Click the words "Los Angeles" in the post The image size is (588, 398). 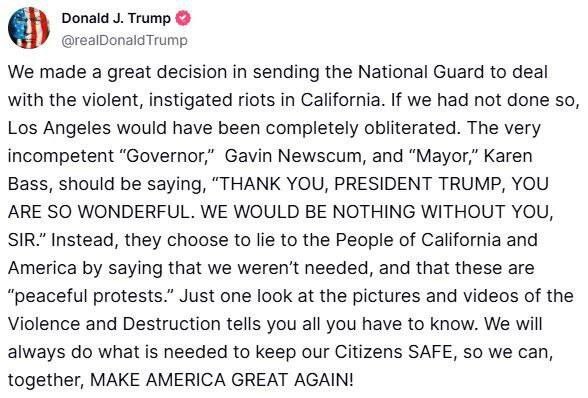coord(60,128)
